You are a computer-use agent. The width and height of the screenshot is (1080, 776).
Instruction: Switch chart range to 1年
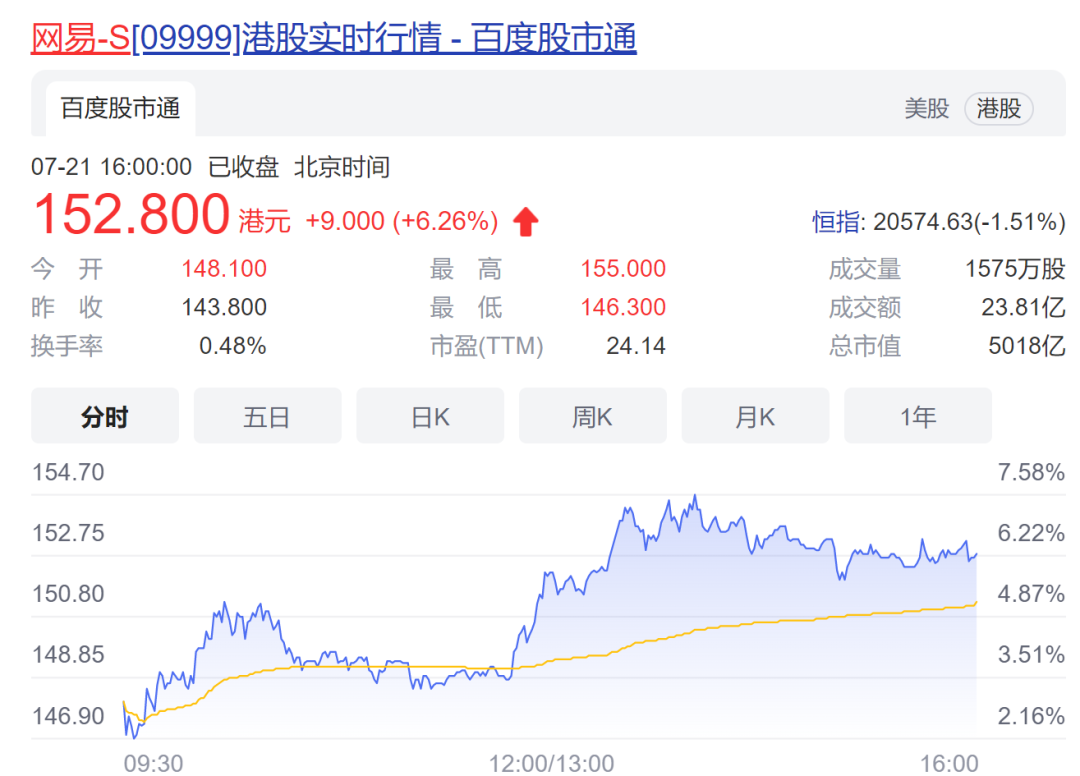pos(917,416)
